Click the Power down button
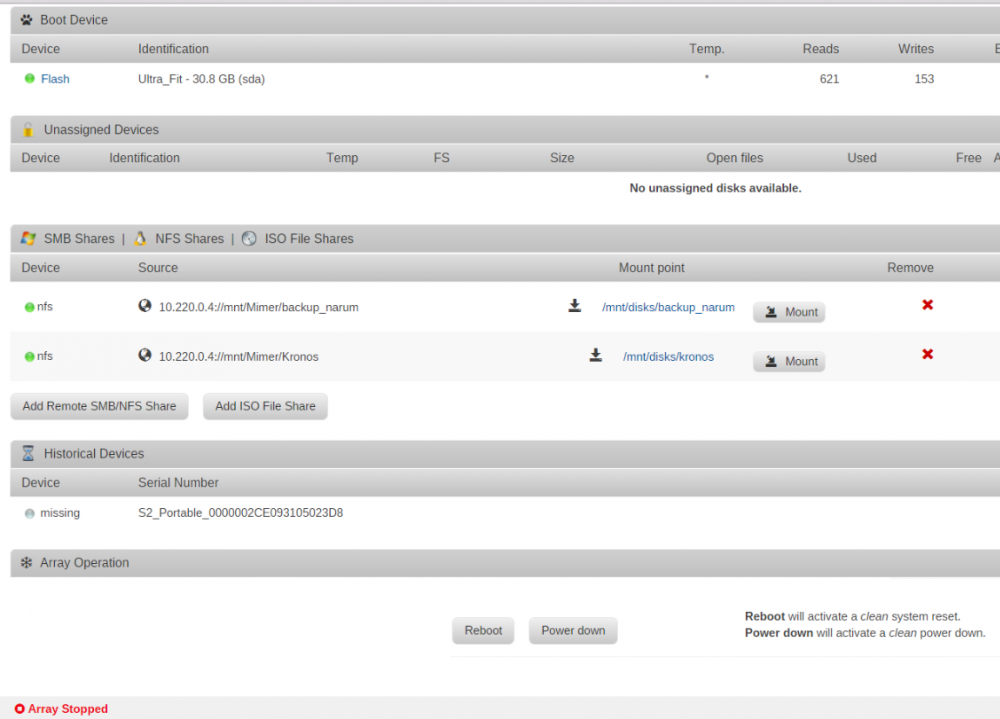 [x=573, y=630]
